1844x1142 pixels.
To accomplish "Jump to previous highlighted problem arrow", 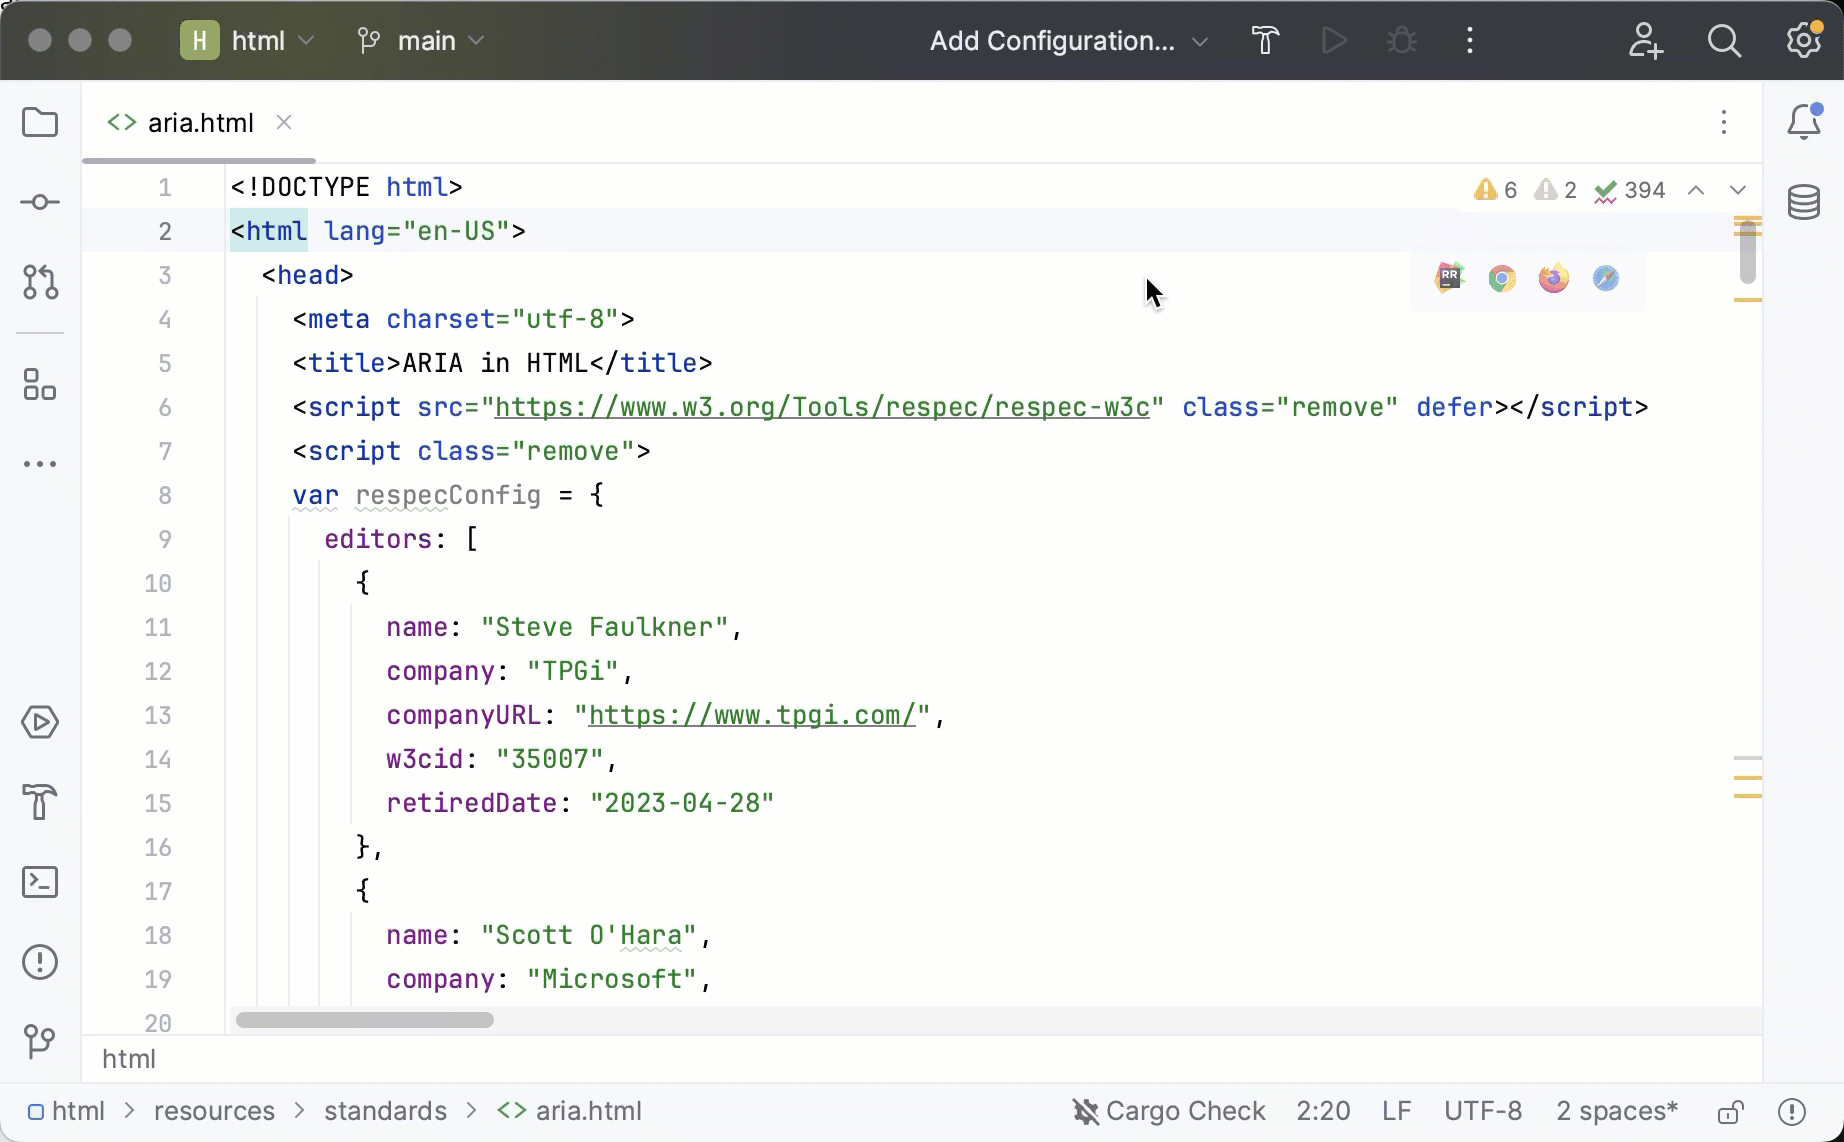I will point(1696,190).
